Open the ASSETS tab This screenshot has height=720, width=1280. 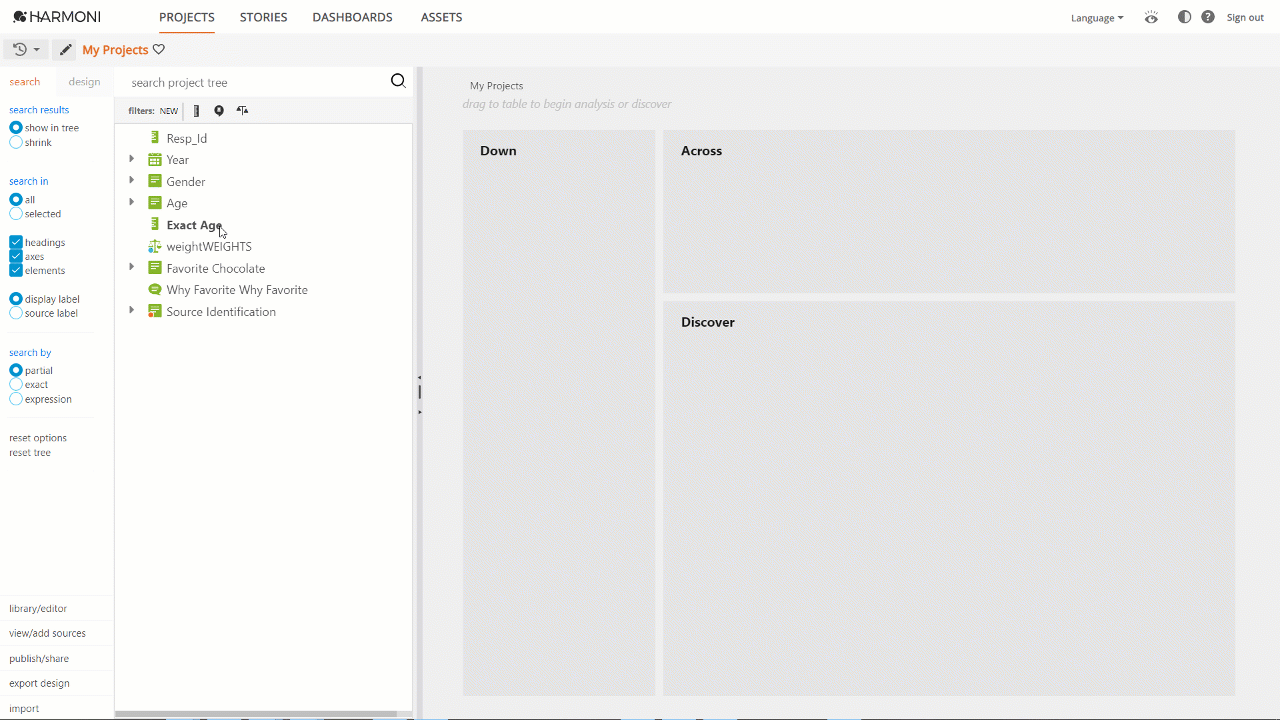[x=441, y=17]
